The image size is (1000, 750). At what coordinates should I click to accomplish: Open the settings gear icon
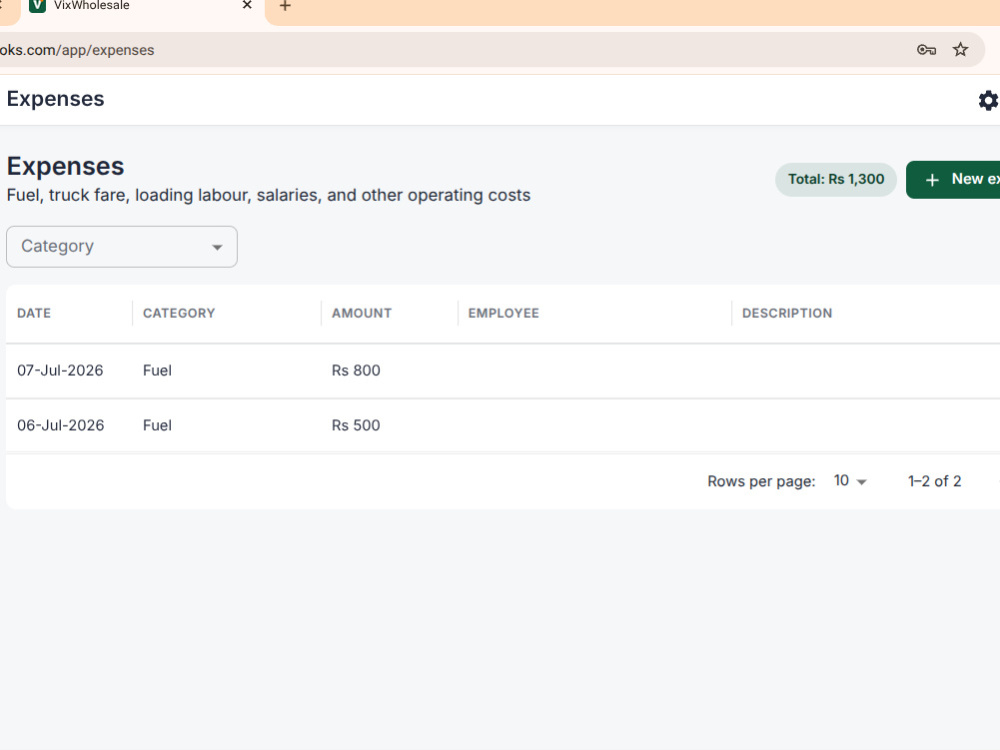pos(988,100)
